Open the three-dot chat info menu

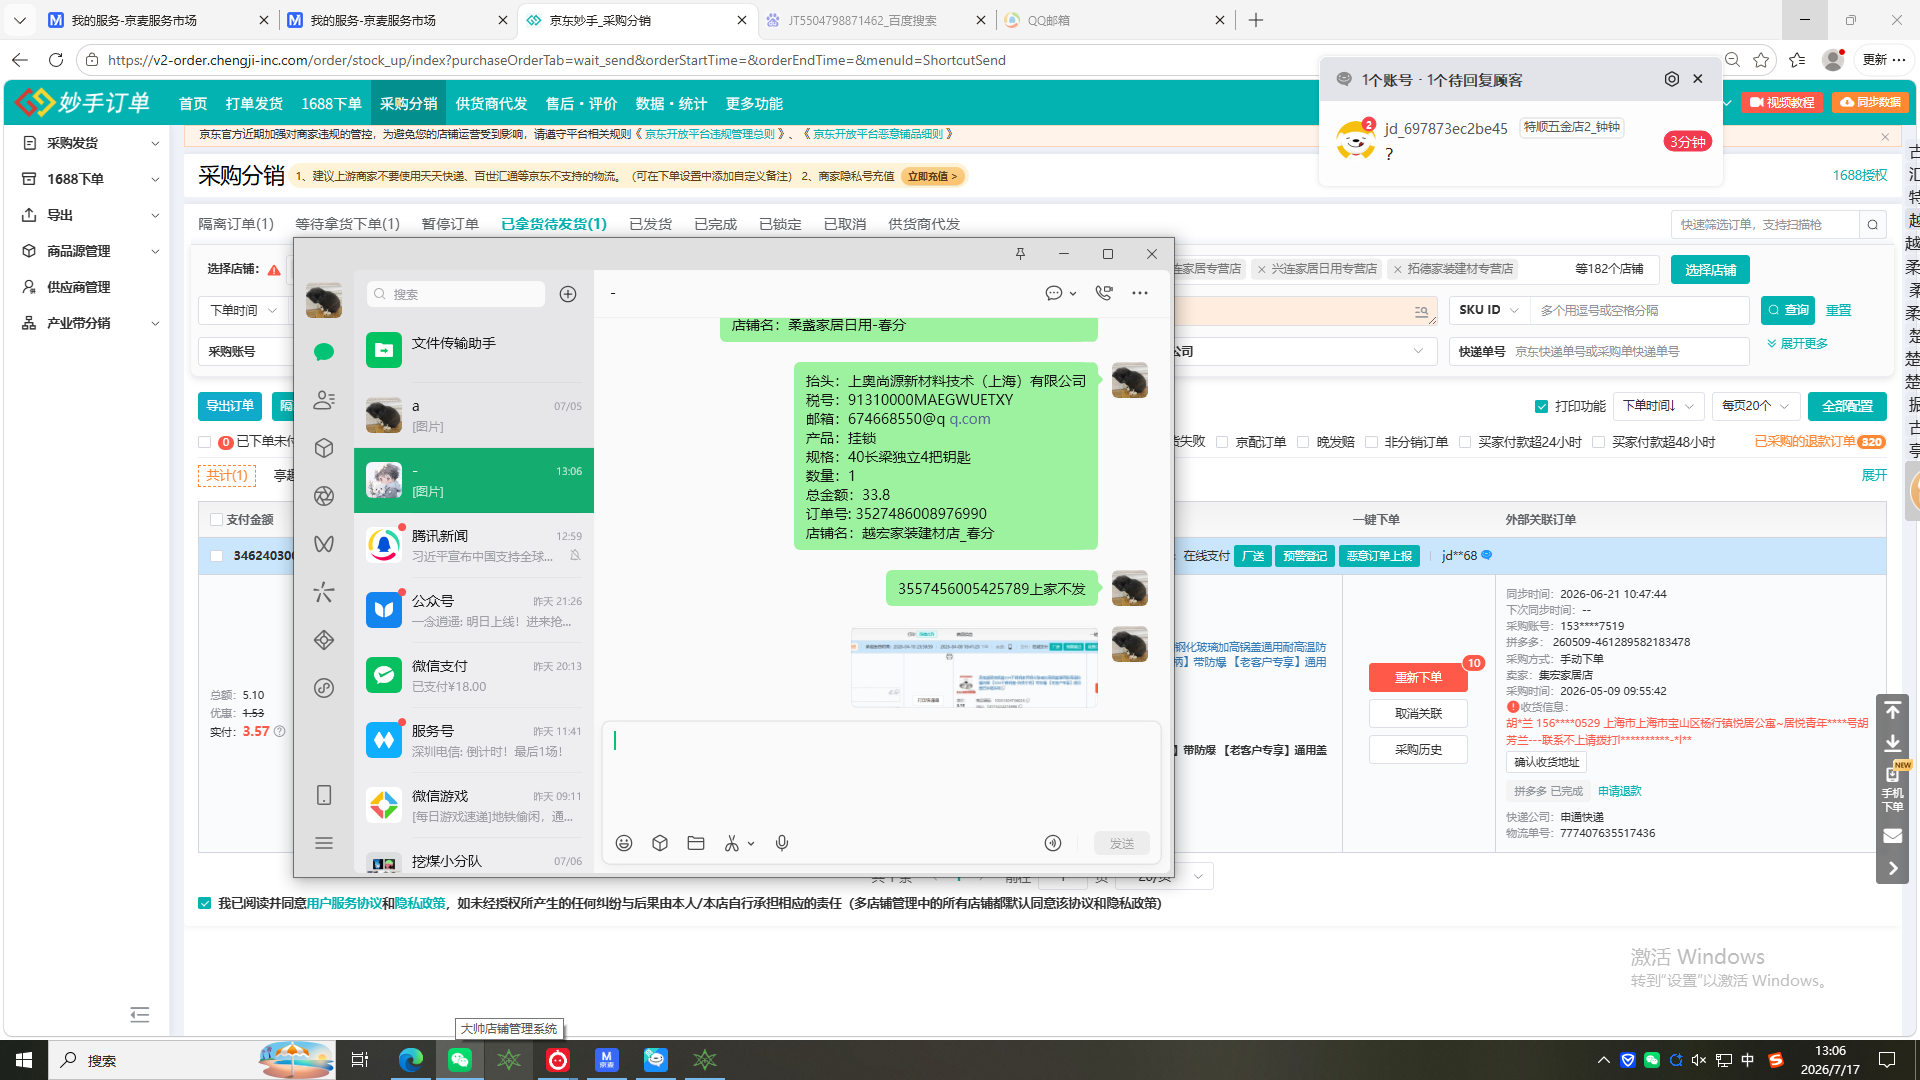[1140, 293]
